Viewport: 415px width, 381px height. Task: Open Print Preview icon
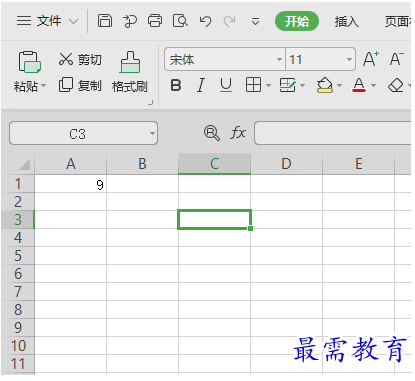click(x=180, y=21)
